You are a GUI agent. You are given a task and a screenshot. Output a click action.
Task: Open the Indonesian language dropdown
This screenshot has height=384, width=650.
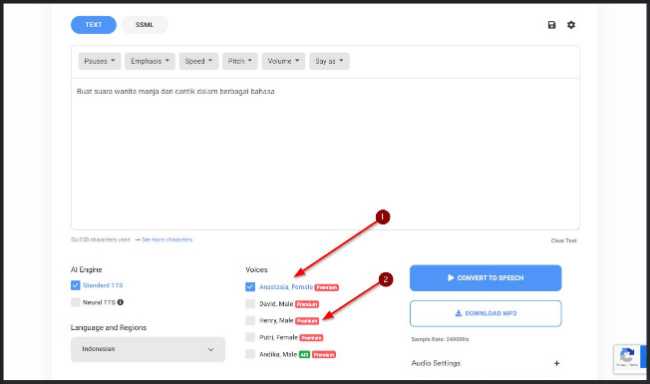click(x=148, y=349)
